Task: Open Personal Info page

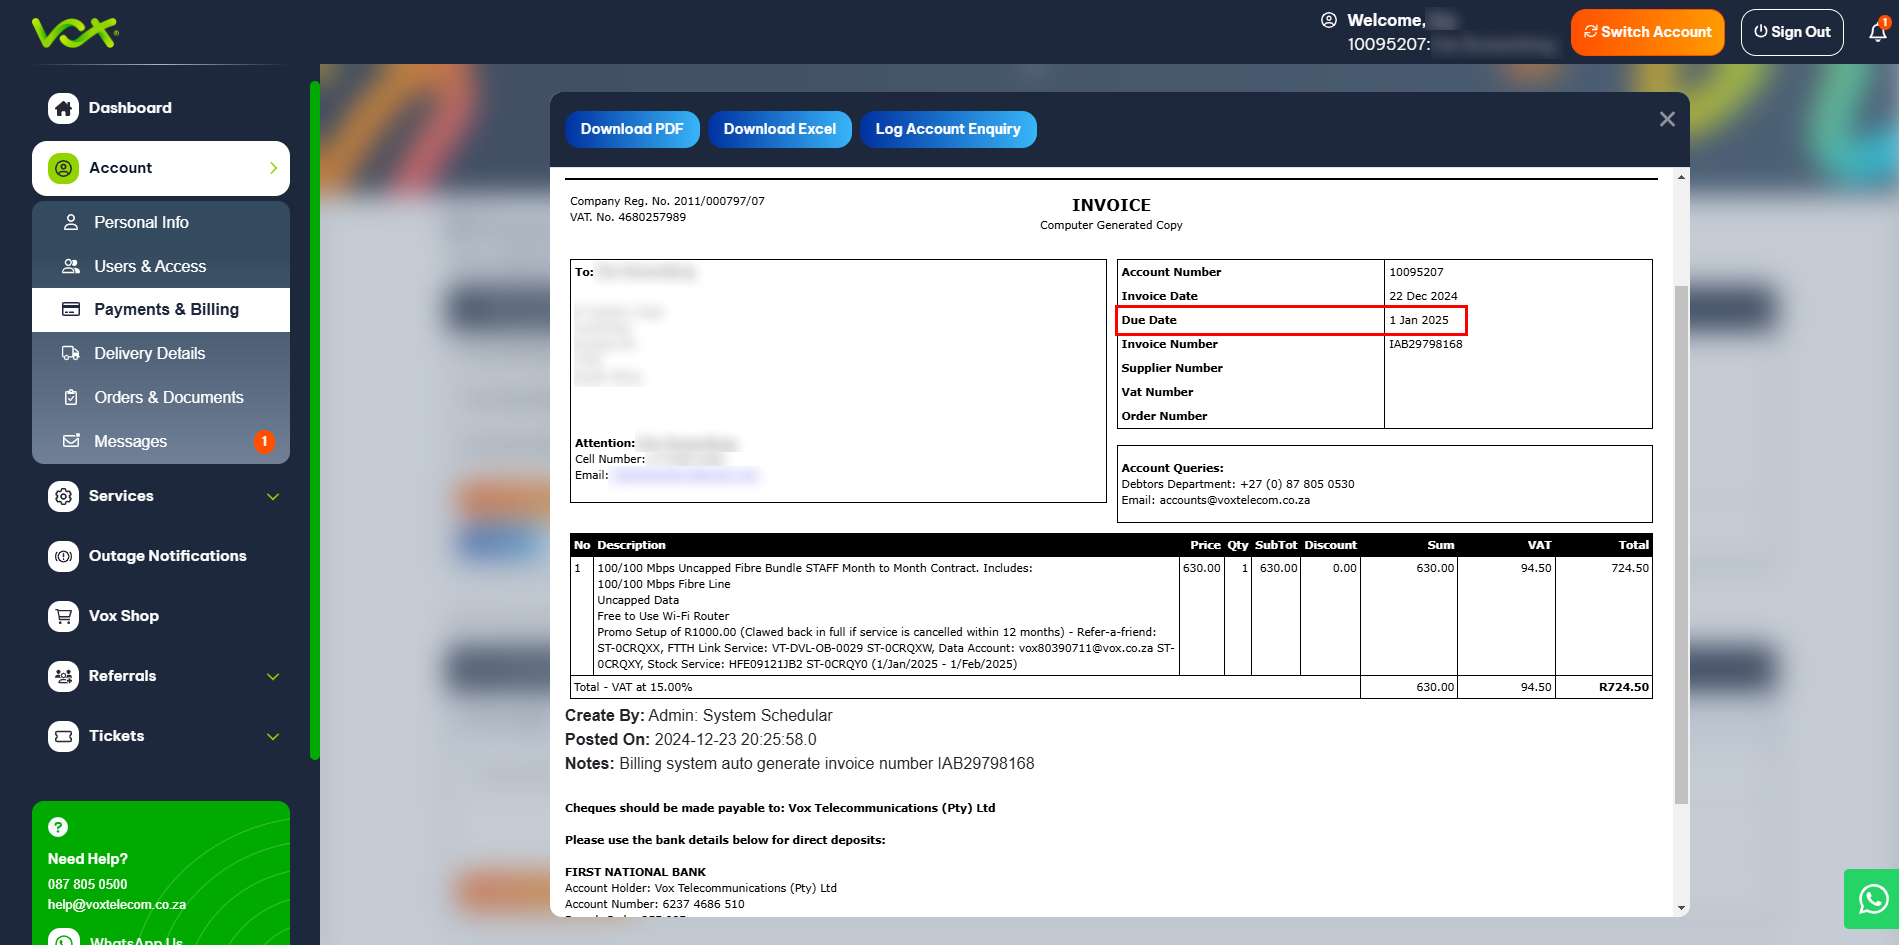Action: click(x=141, y=222)
